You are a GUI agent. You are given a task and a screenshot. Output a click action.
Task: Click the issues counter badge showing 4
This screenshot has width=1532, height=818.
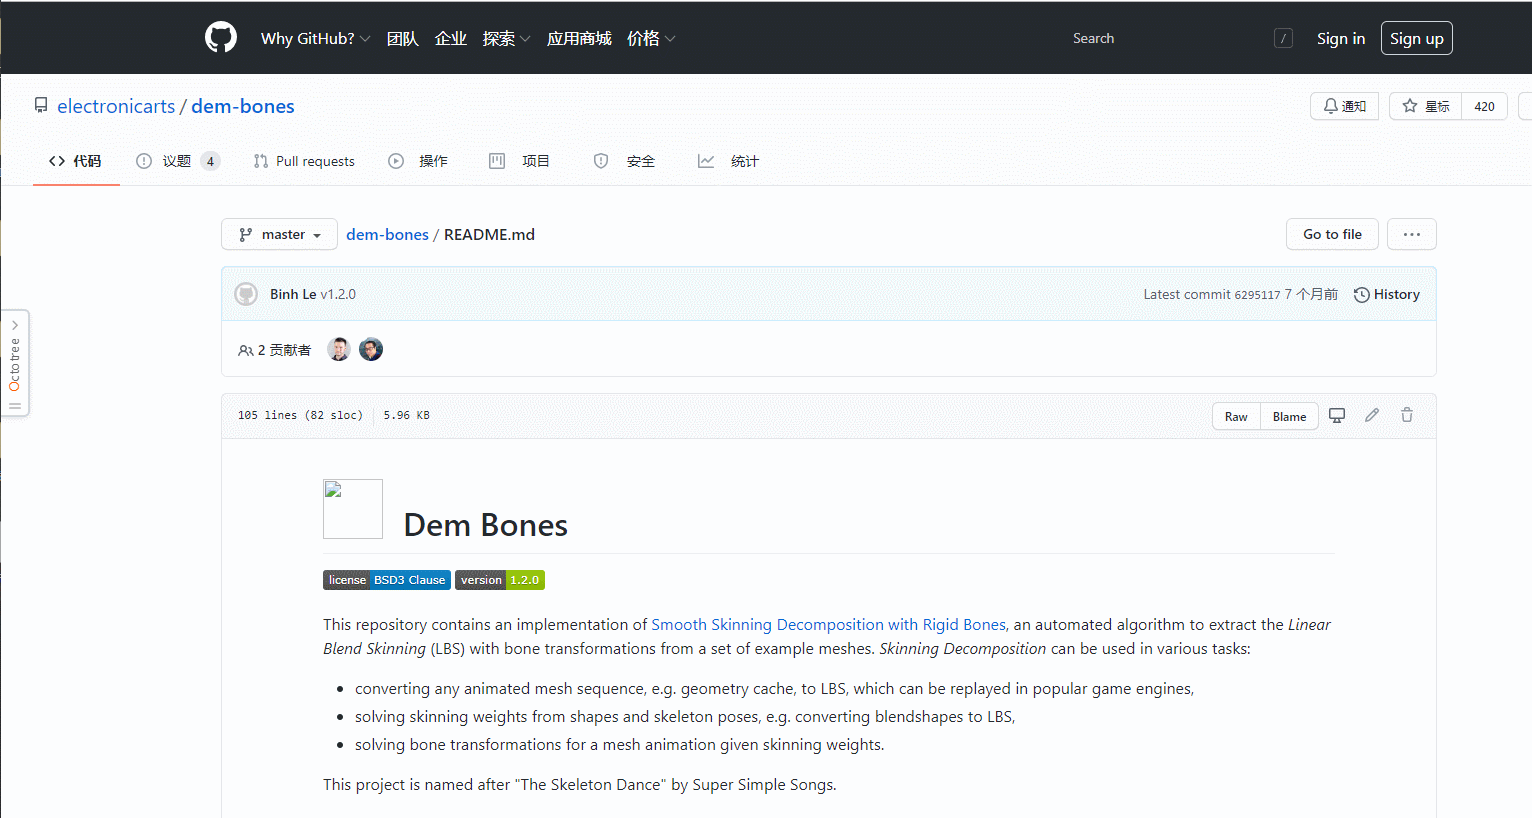(x=210, y=161)
